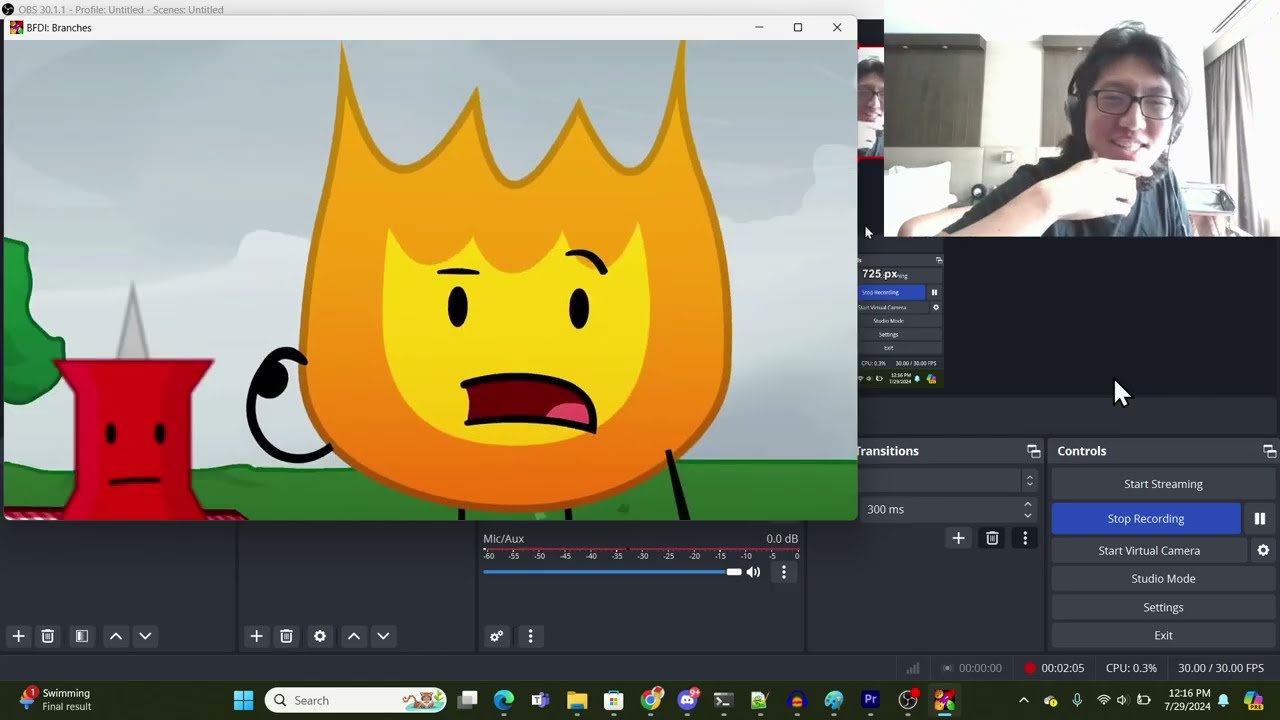Screen dimensions: 1280x720
Task: Toggle Studio Mode
Action: tap(1163, 578)
